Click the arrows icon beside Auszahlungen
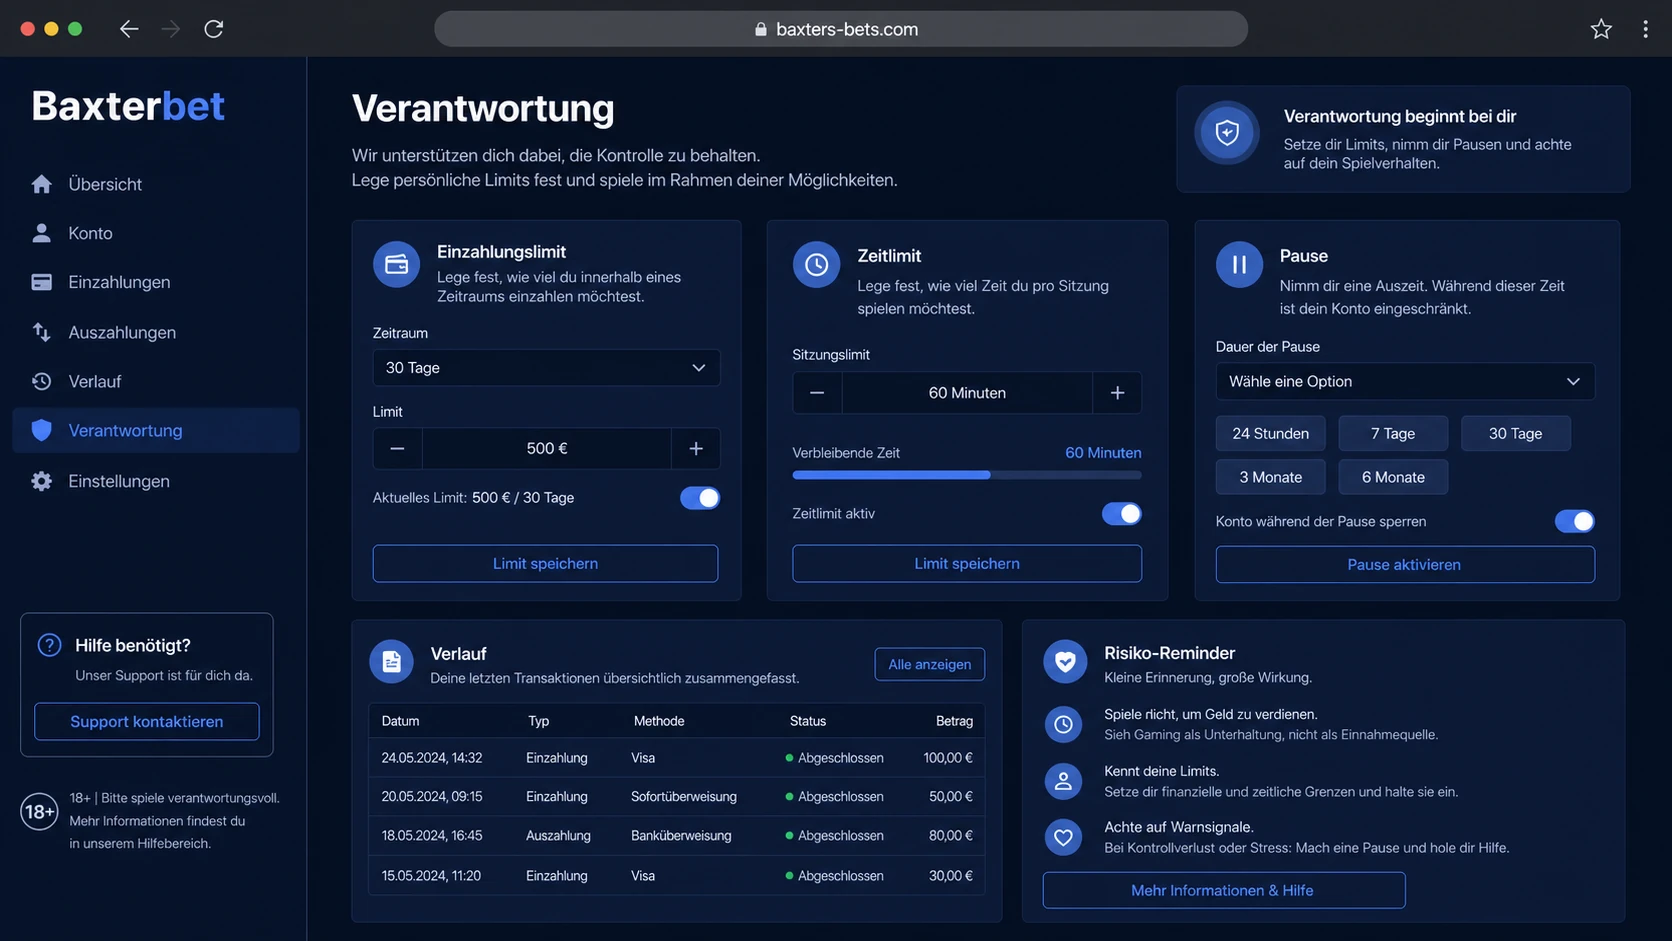The image size is (1672, 941). (41, 332)
